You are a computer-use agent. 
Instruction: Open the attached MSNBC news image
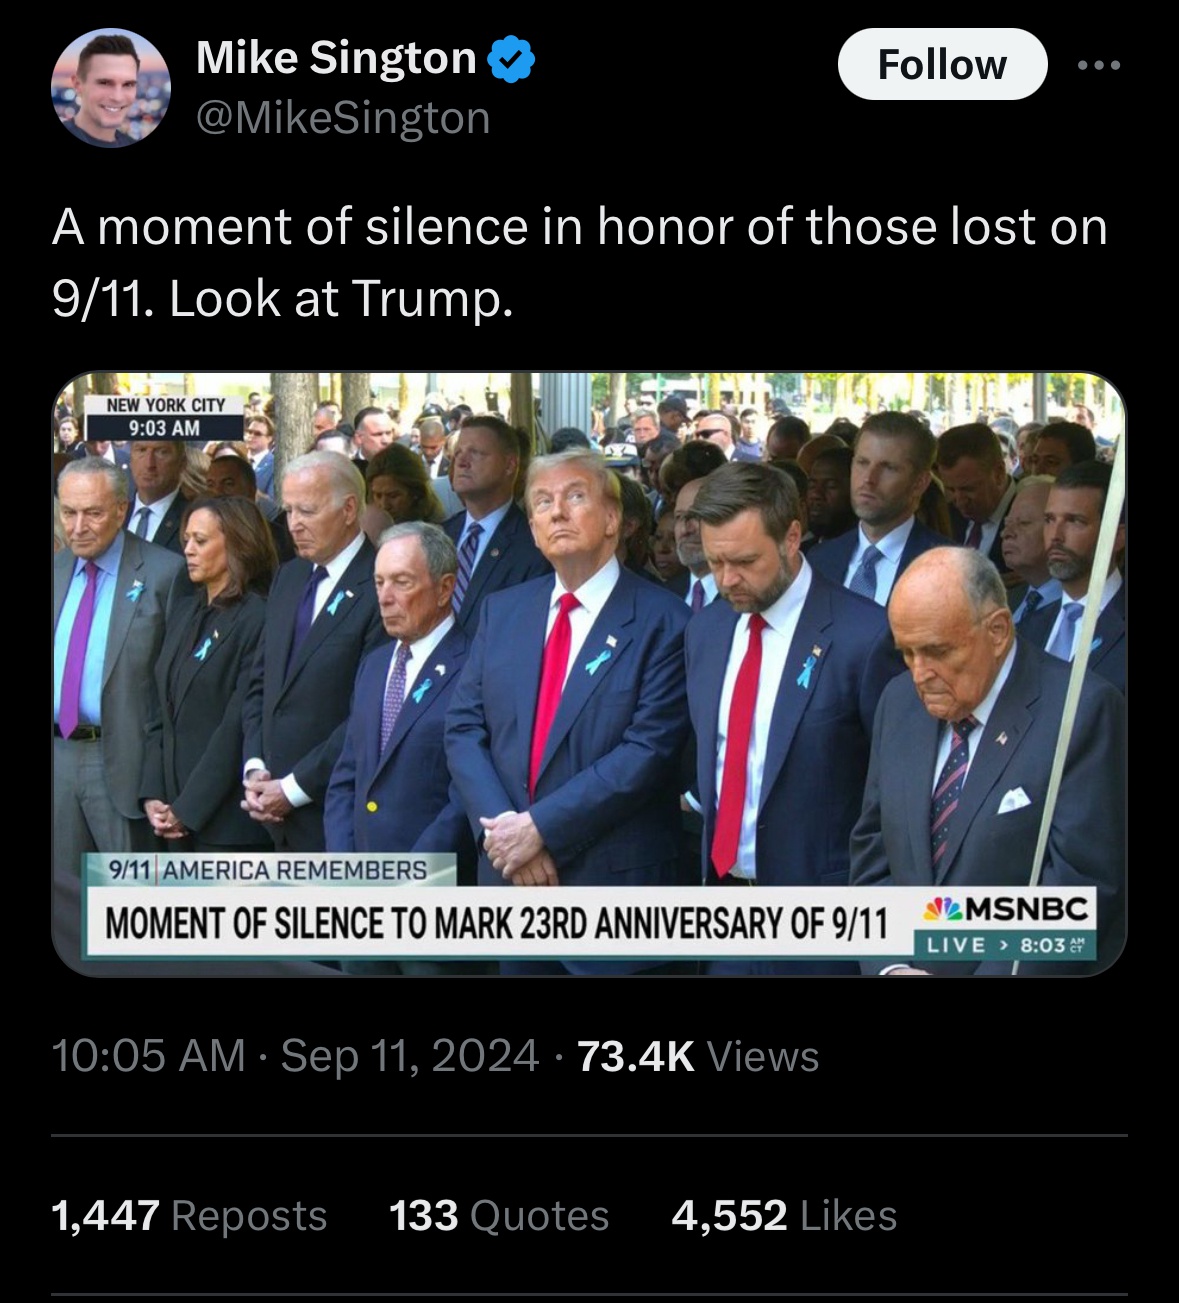[589, 674]
